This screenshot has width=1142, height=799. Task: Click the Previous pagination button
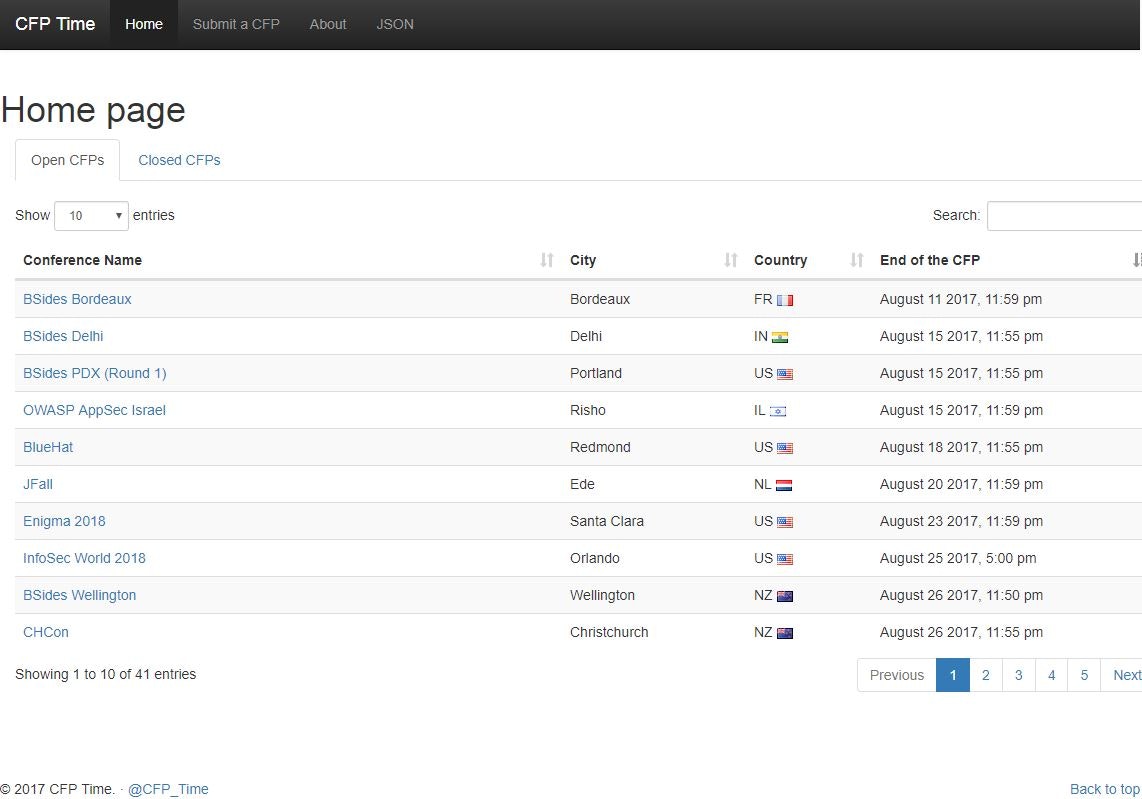tap(897, 675)
